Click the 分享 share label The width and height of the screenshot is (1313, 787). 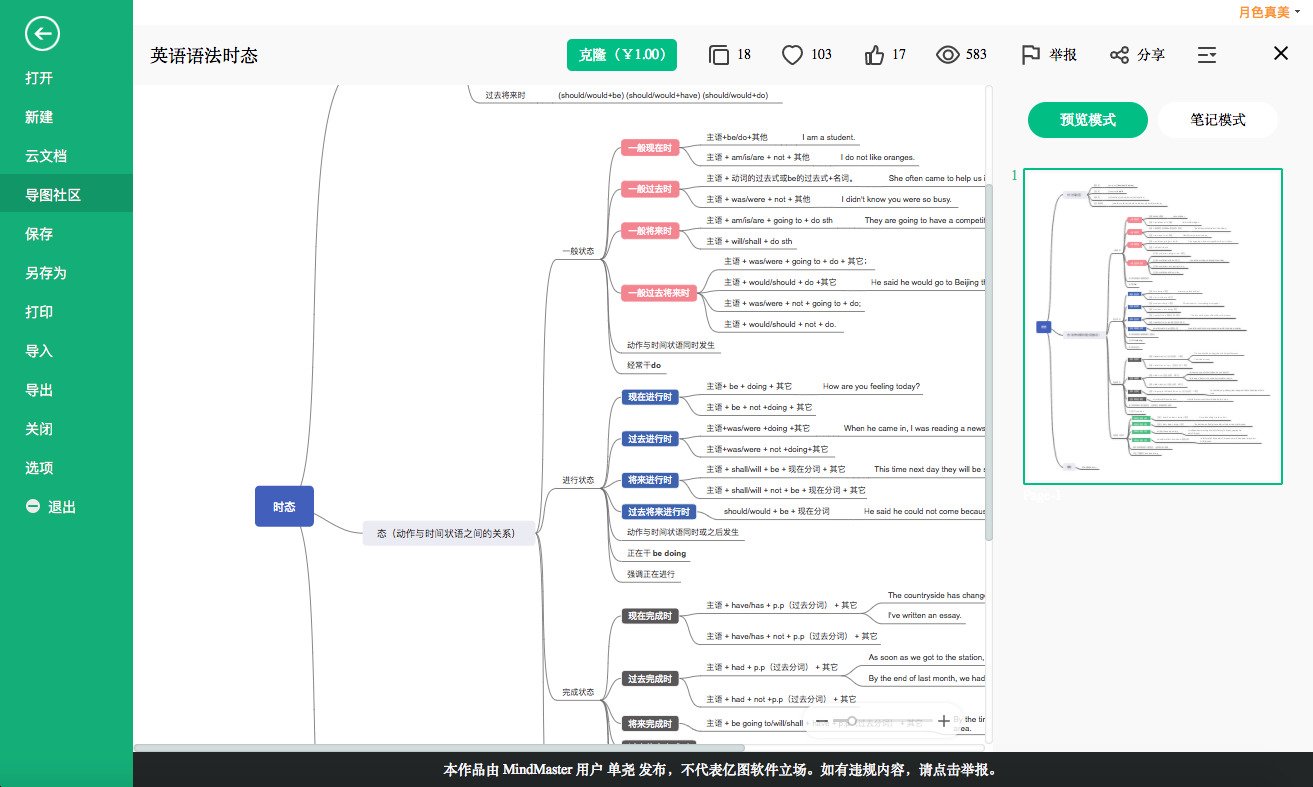tap(1151, 55)
